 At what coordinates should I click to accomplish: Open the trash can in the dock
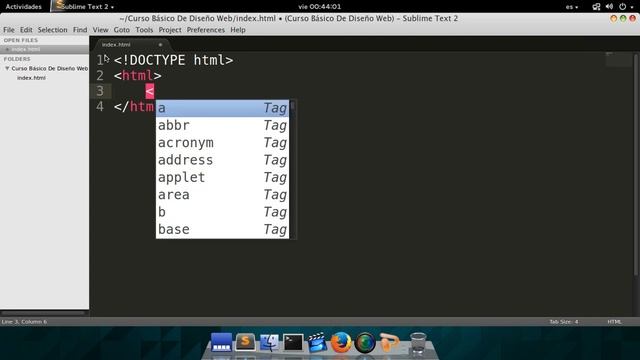pos(418,343)
